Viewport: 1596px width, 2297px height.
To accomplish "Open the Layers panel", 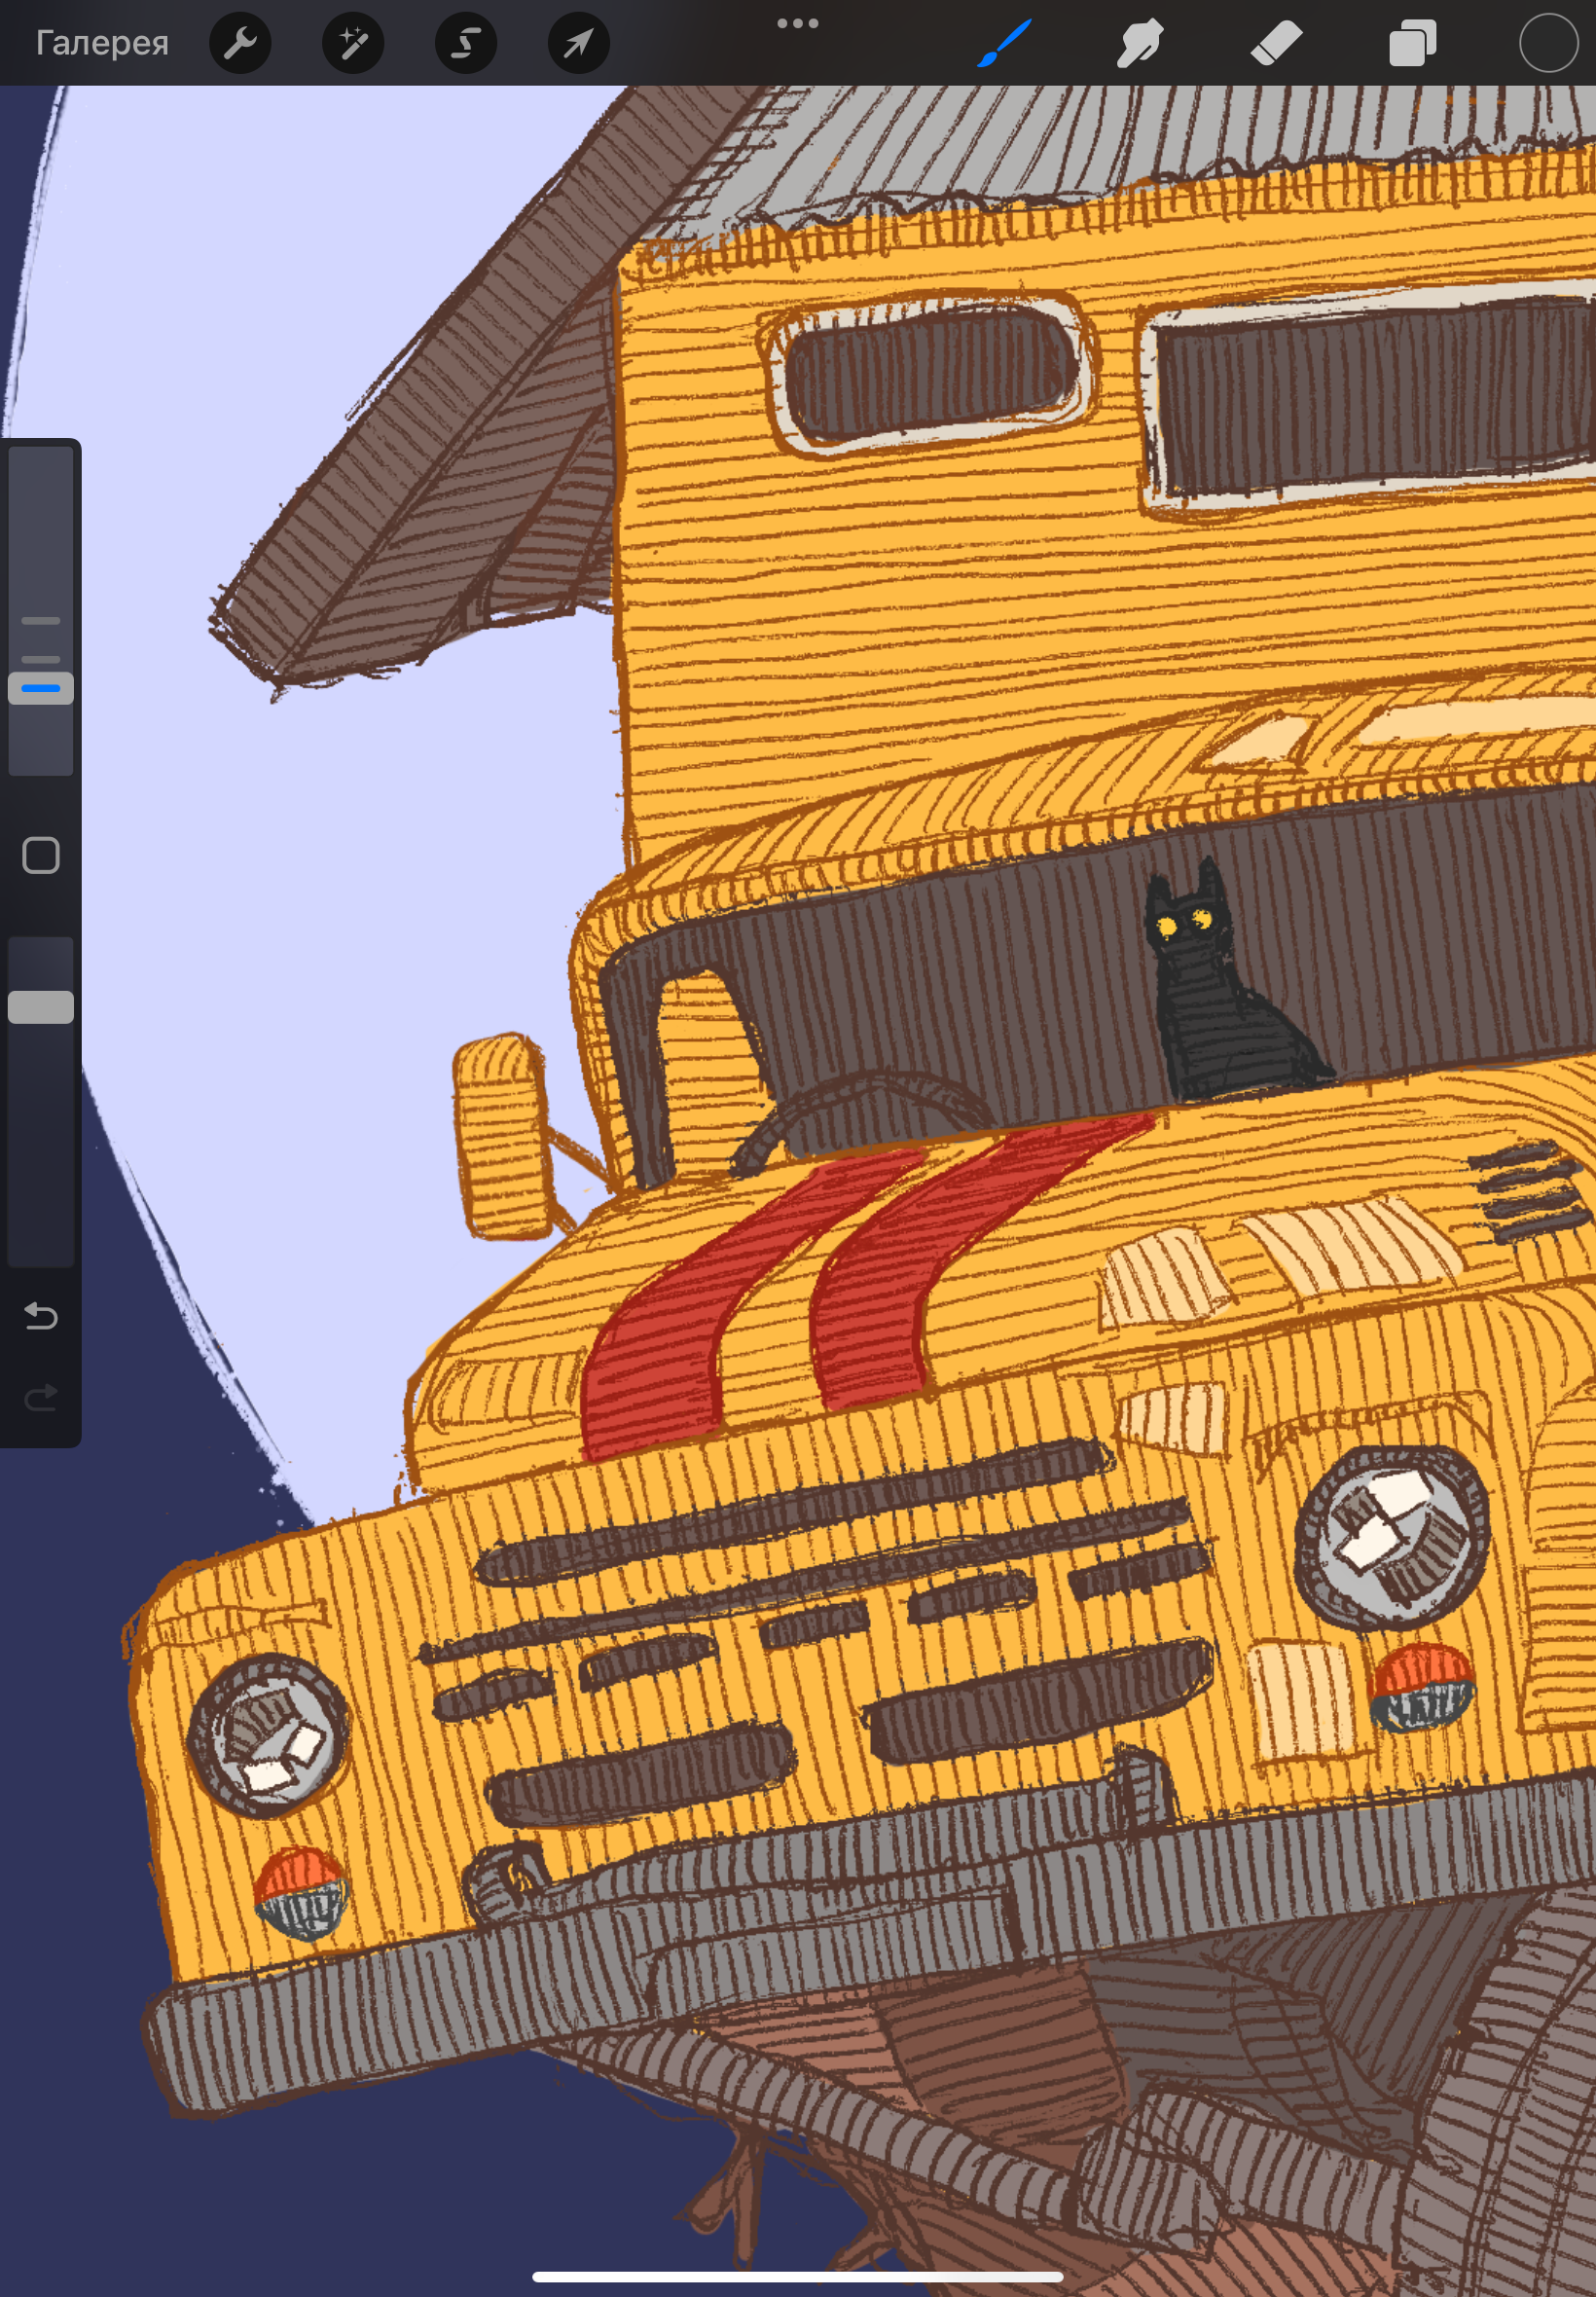I will [x=1412, y=43].
